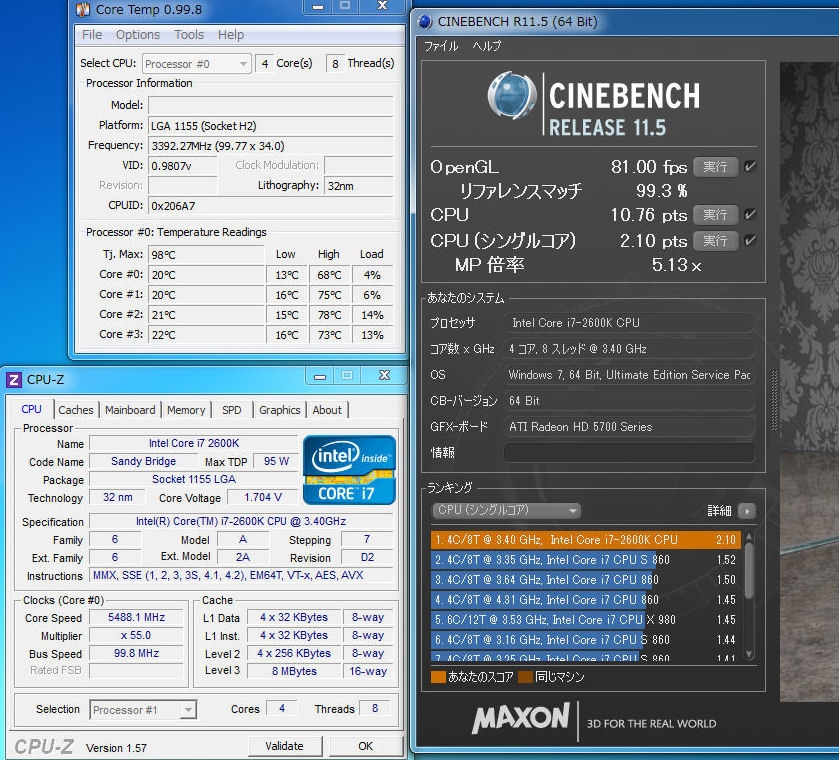Select ranking entry 4 at 4.31 GHz
Screen dimensions: 839x760
586,599
